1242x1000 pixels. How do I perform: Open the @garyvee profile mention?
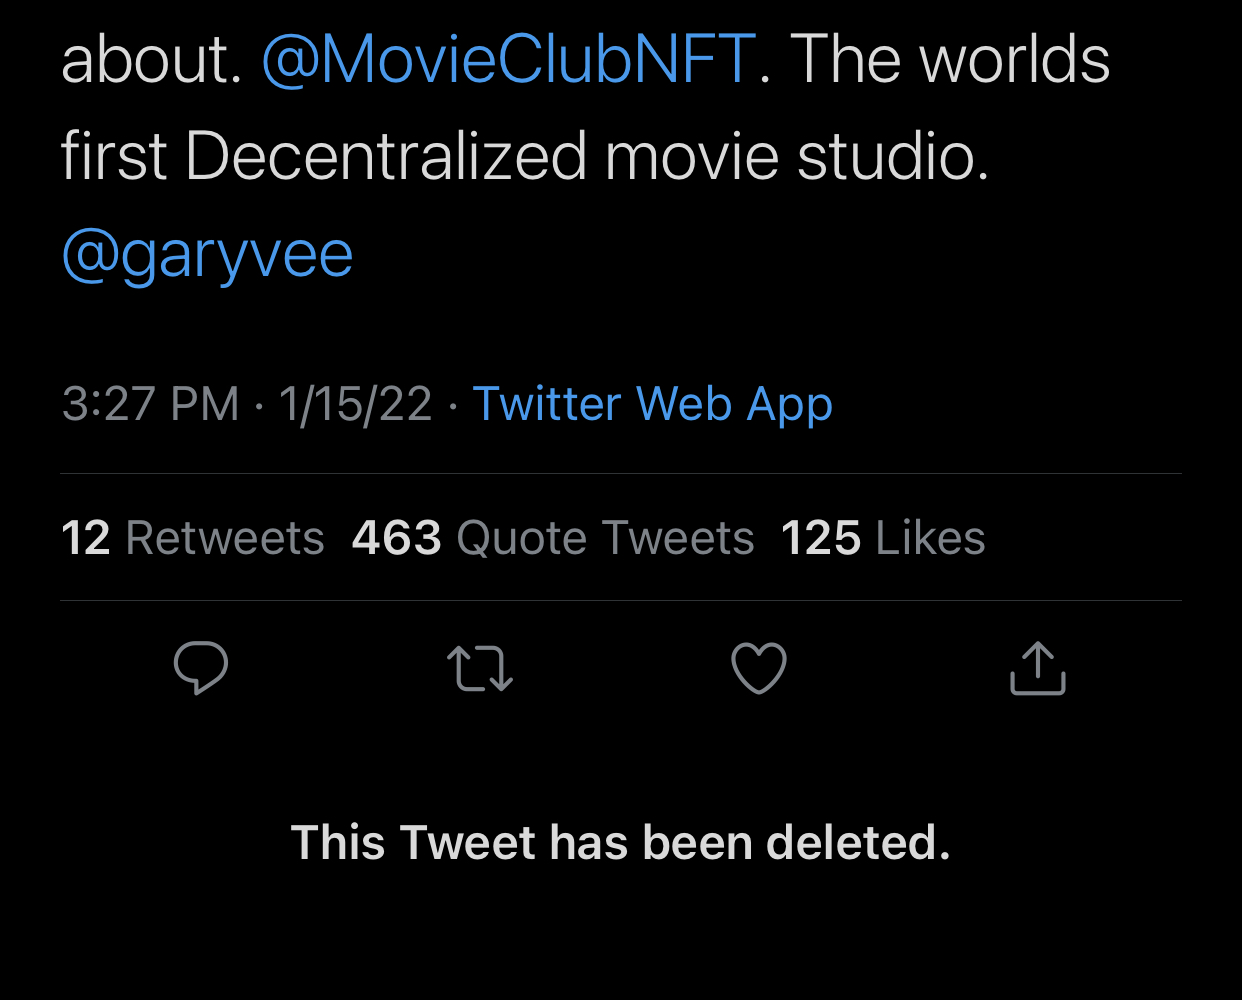(207, 254)
